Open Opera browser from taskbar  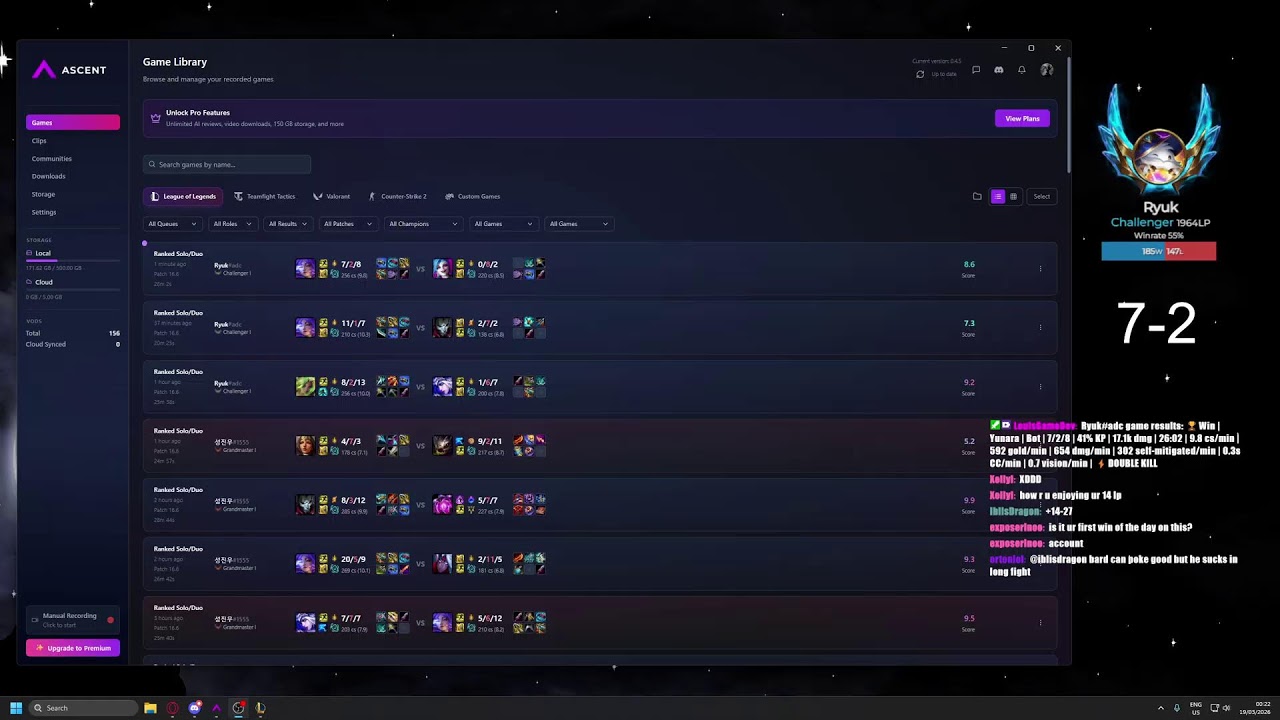172,708
